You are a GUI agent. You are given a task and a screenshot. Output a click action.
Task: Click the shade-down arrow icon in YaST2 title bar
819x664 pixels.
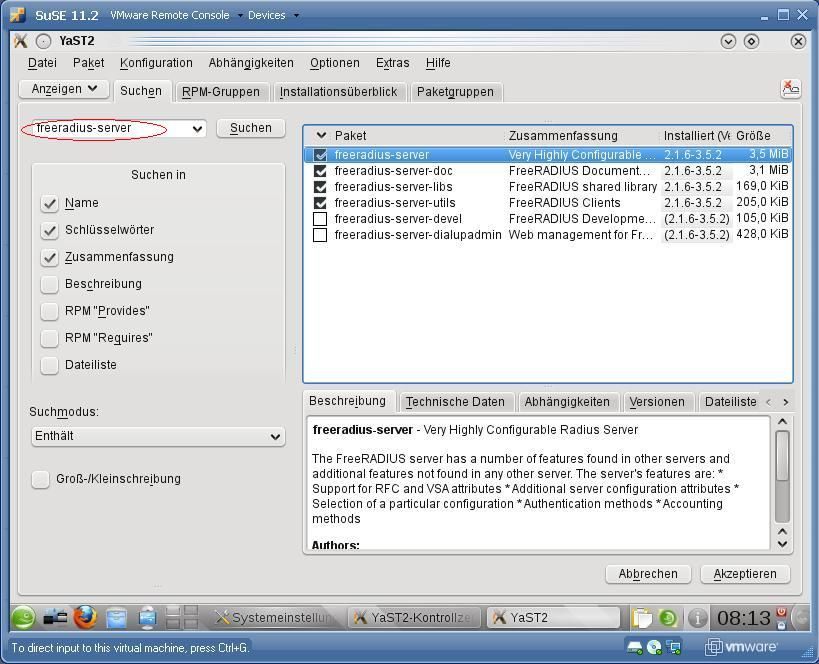click(x=728, y=41)
